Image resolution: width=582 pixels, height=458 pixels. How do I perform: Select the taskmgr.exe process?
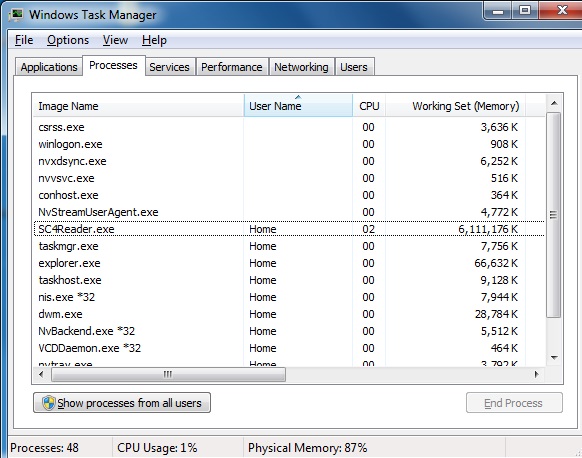tap(289, 246)
